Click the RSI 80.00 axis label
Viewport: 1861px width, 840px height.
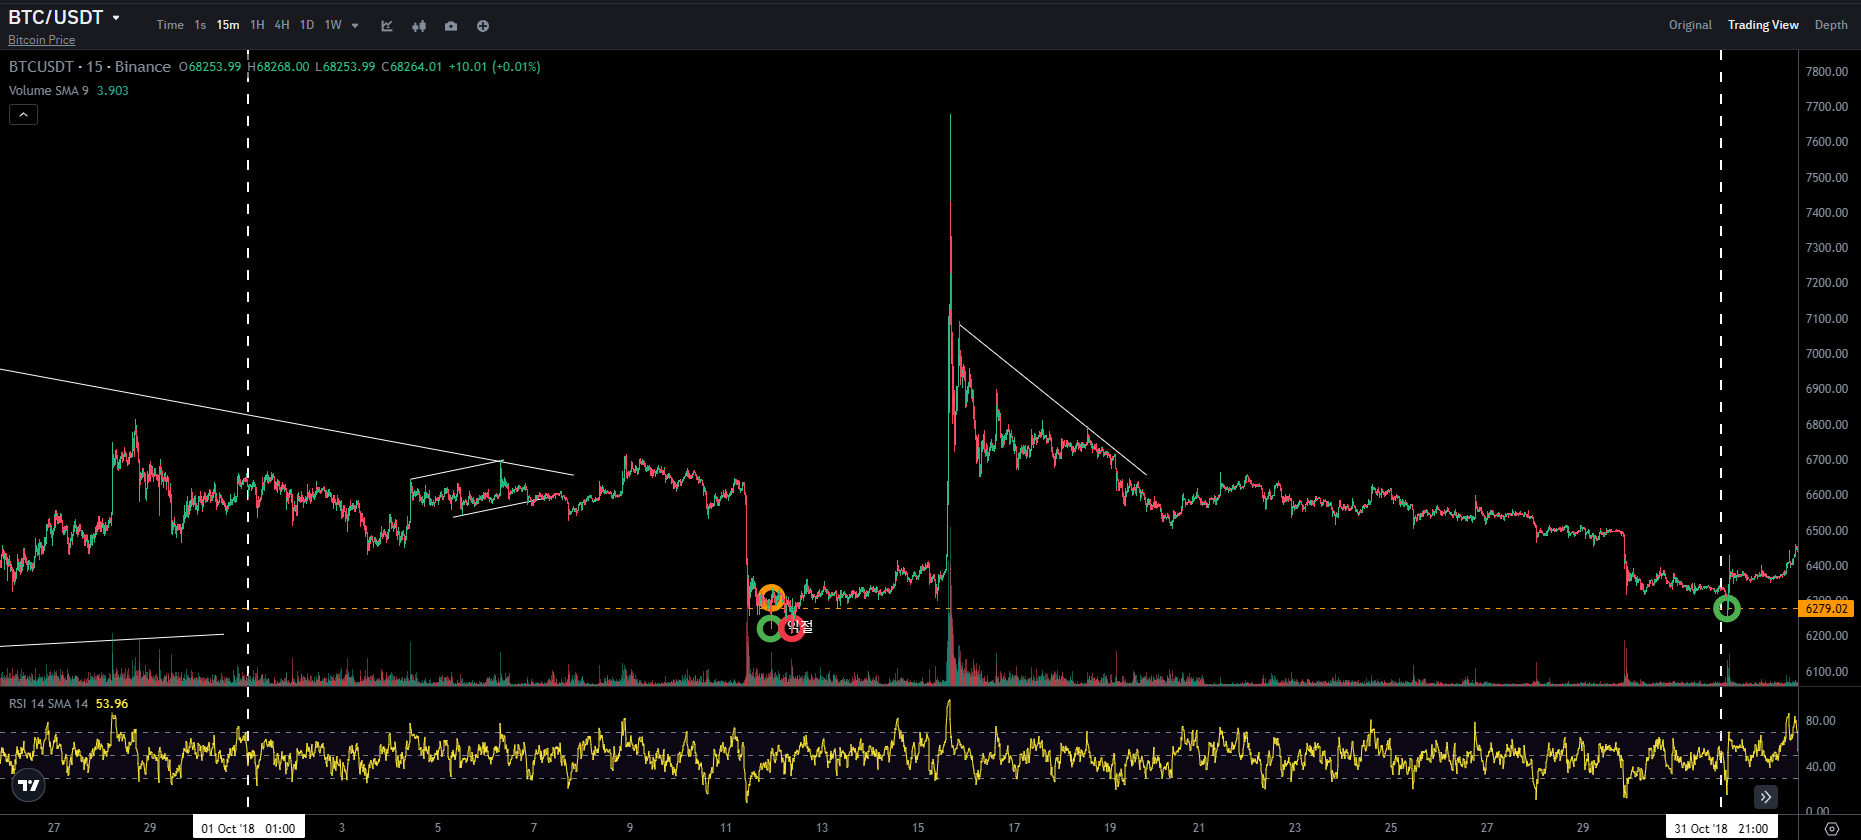point(1821,721)
